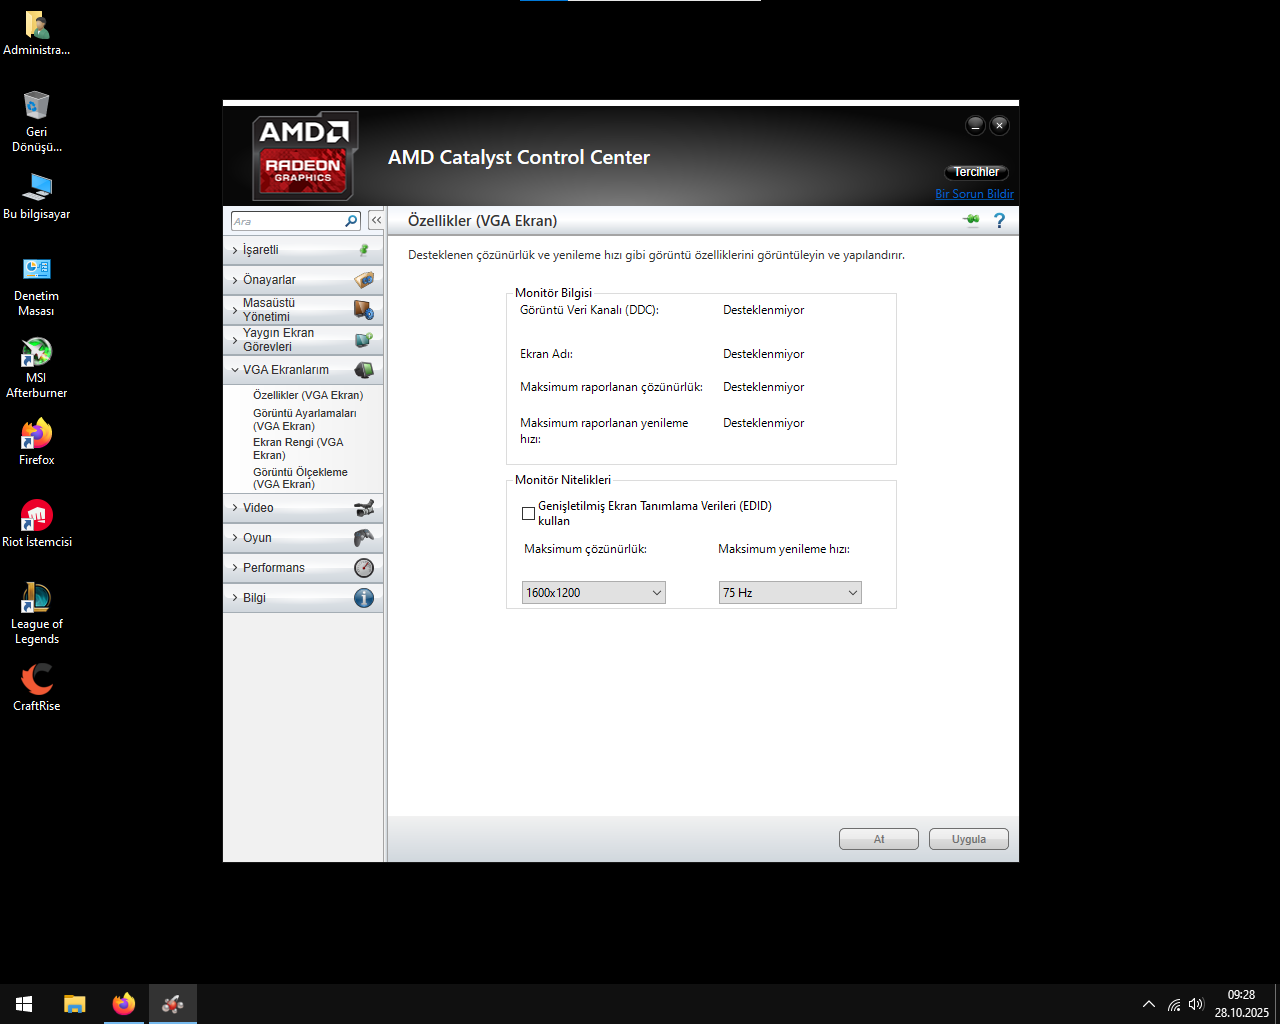
Task: Click the Uygula button
Action: pos(969,839)
